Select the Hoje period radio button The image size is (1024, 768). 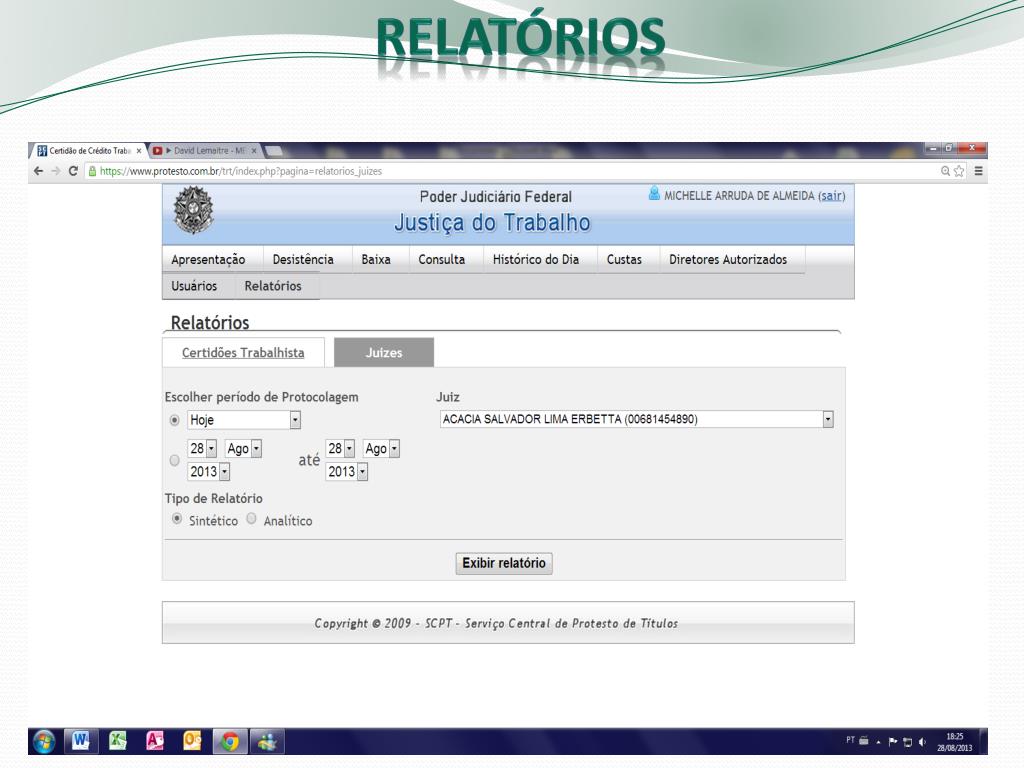click(174, 420)
